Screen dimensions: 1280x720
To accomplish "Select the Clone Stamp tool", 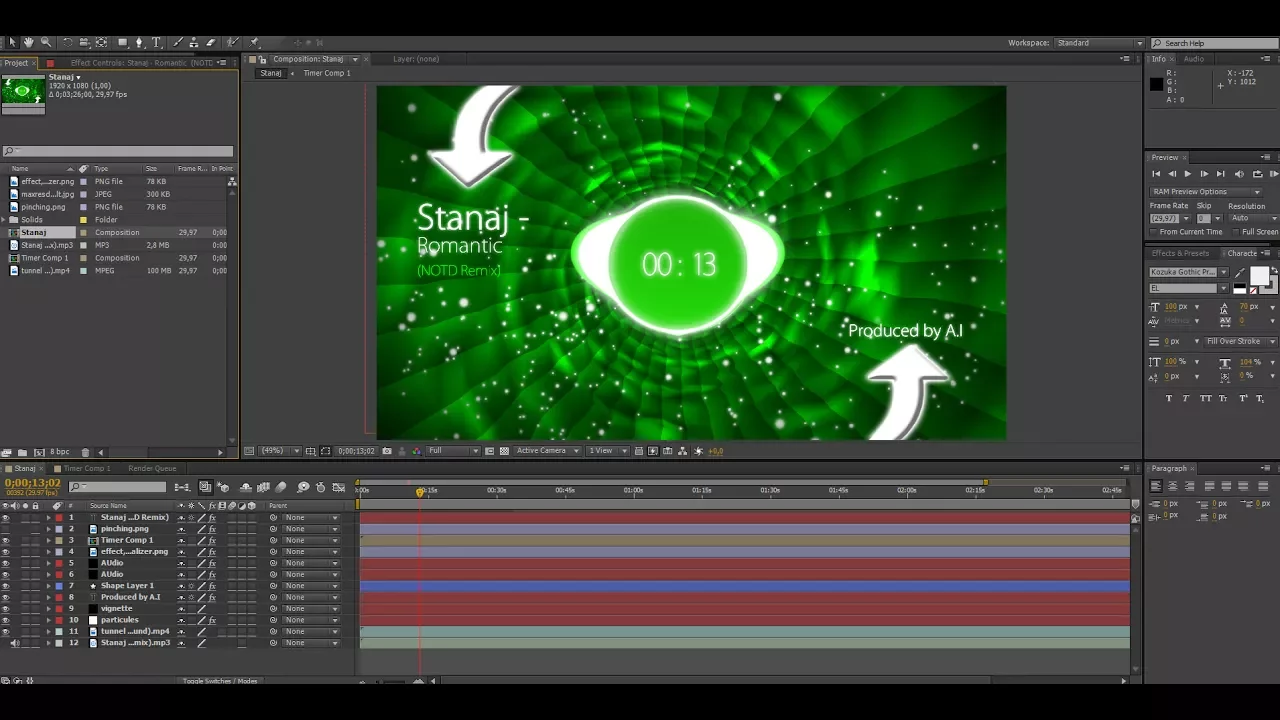I will [194, 43].
